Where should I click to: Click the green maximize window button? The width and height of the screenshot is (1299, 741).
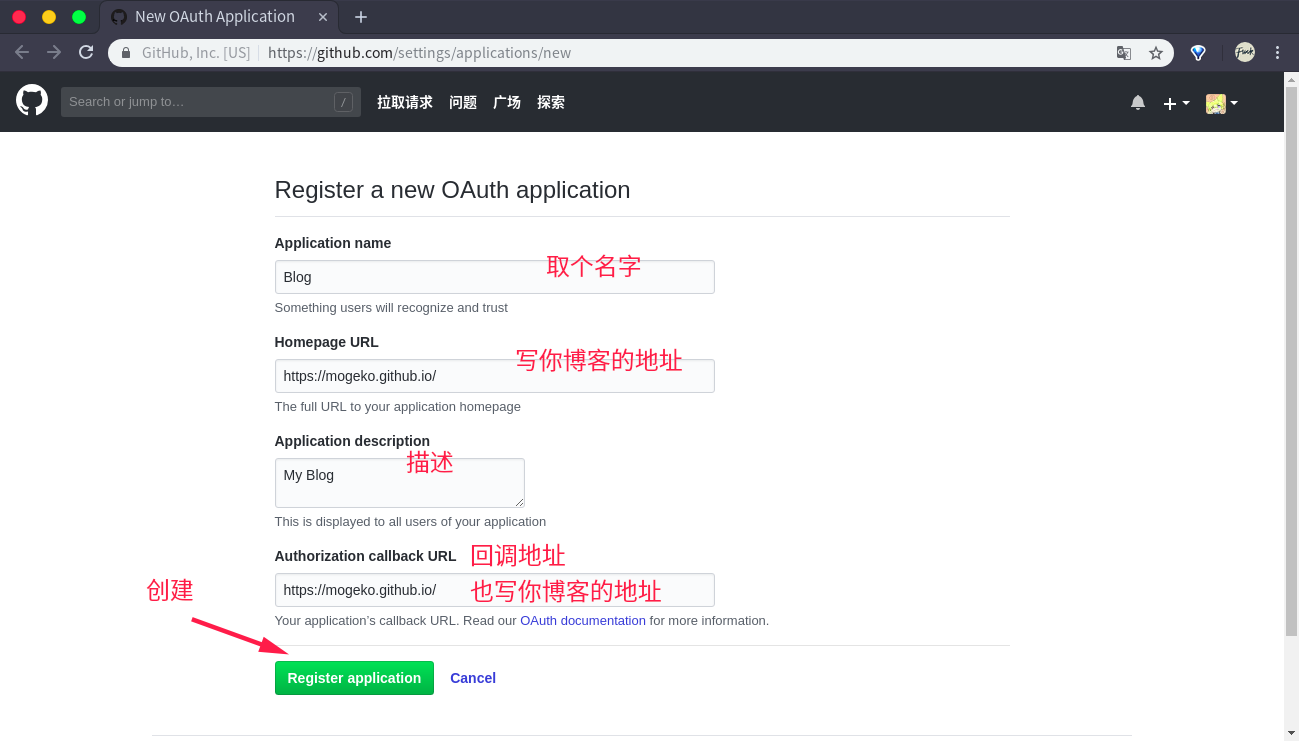[79, 17]
